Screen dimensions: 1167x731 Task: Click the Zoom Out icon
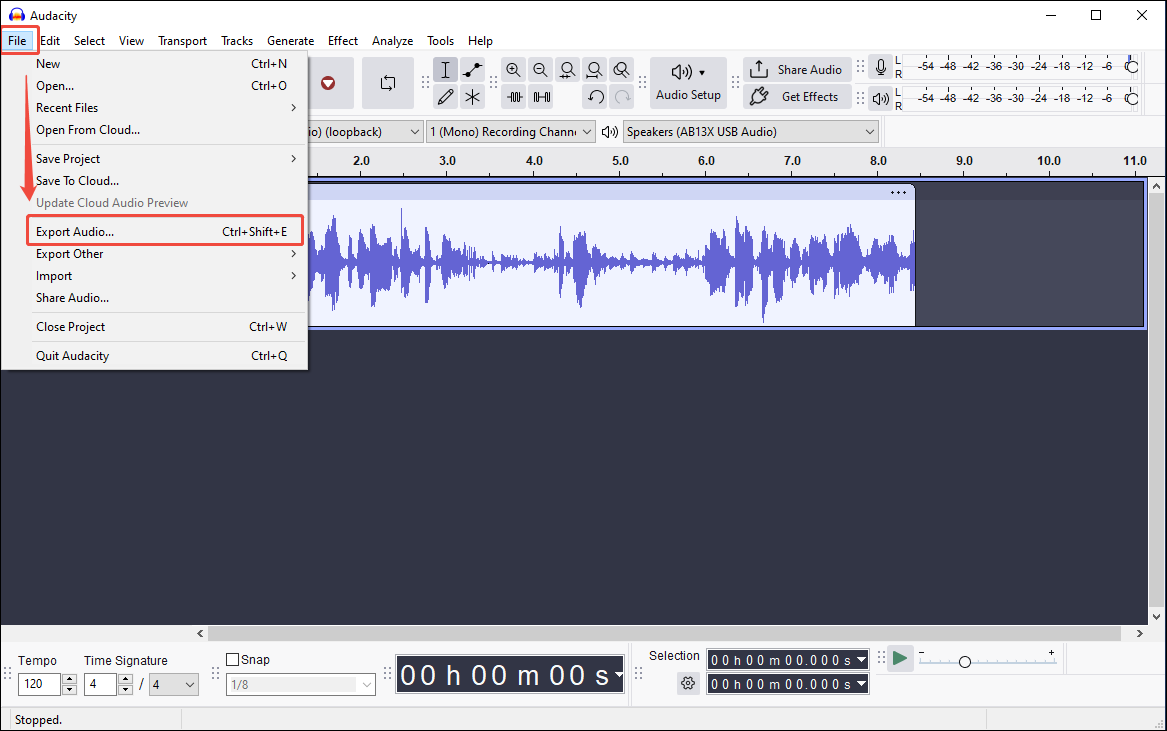[540, 70]
